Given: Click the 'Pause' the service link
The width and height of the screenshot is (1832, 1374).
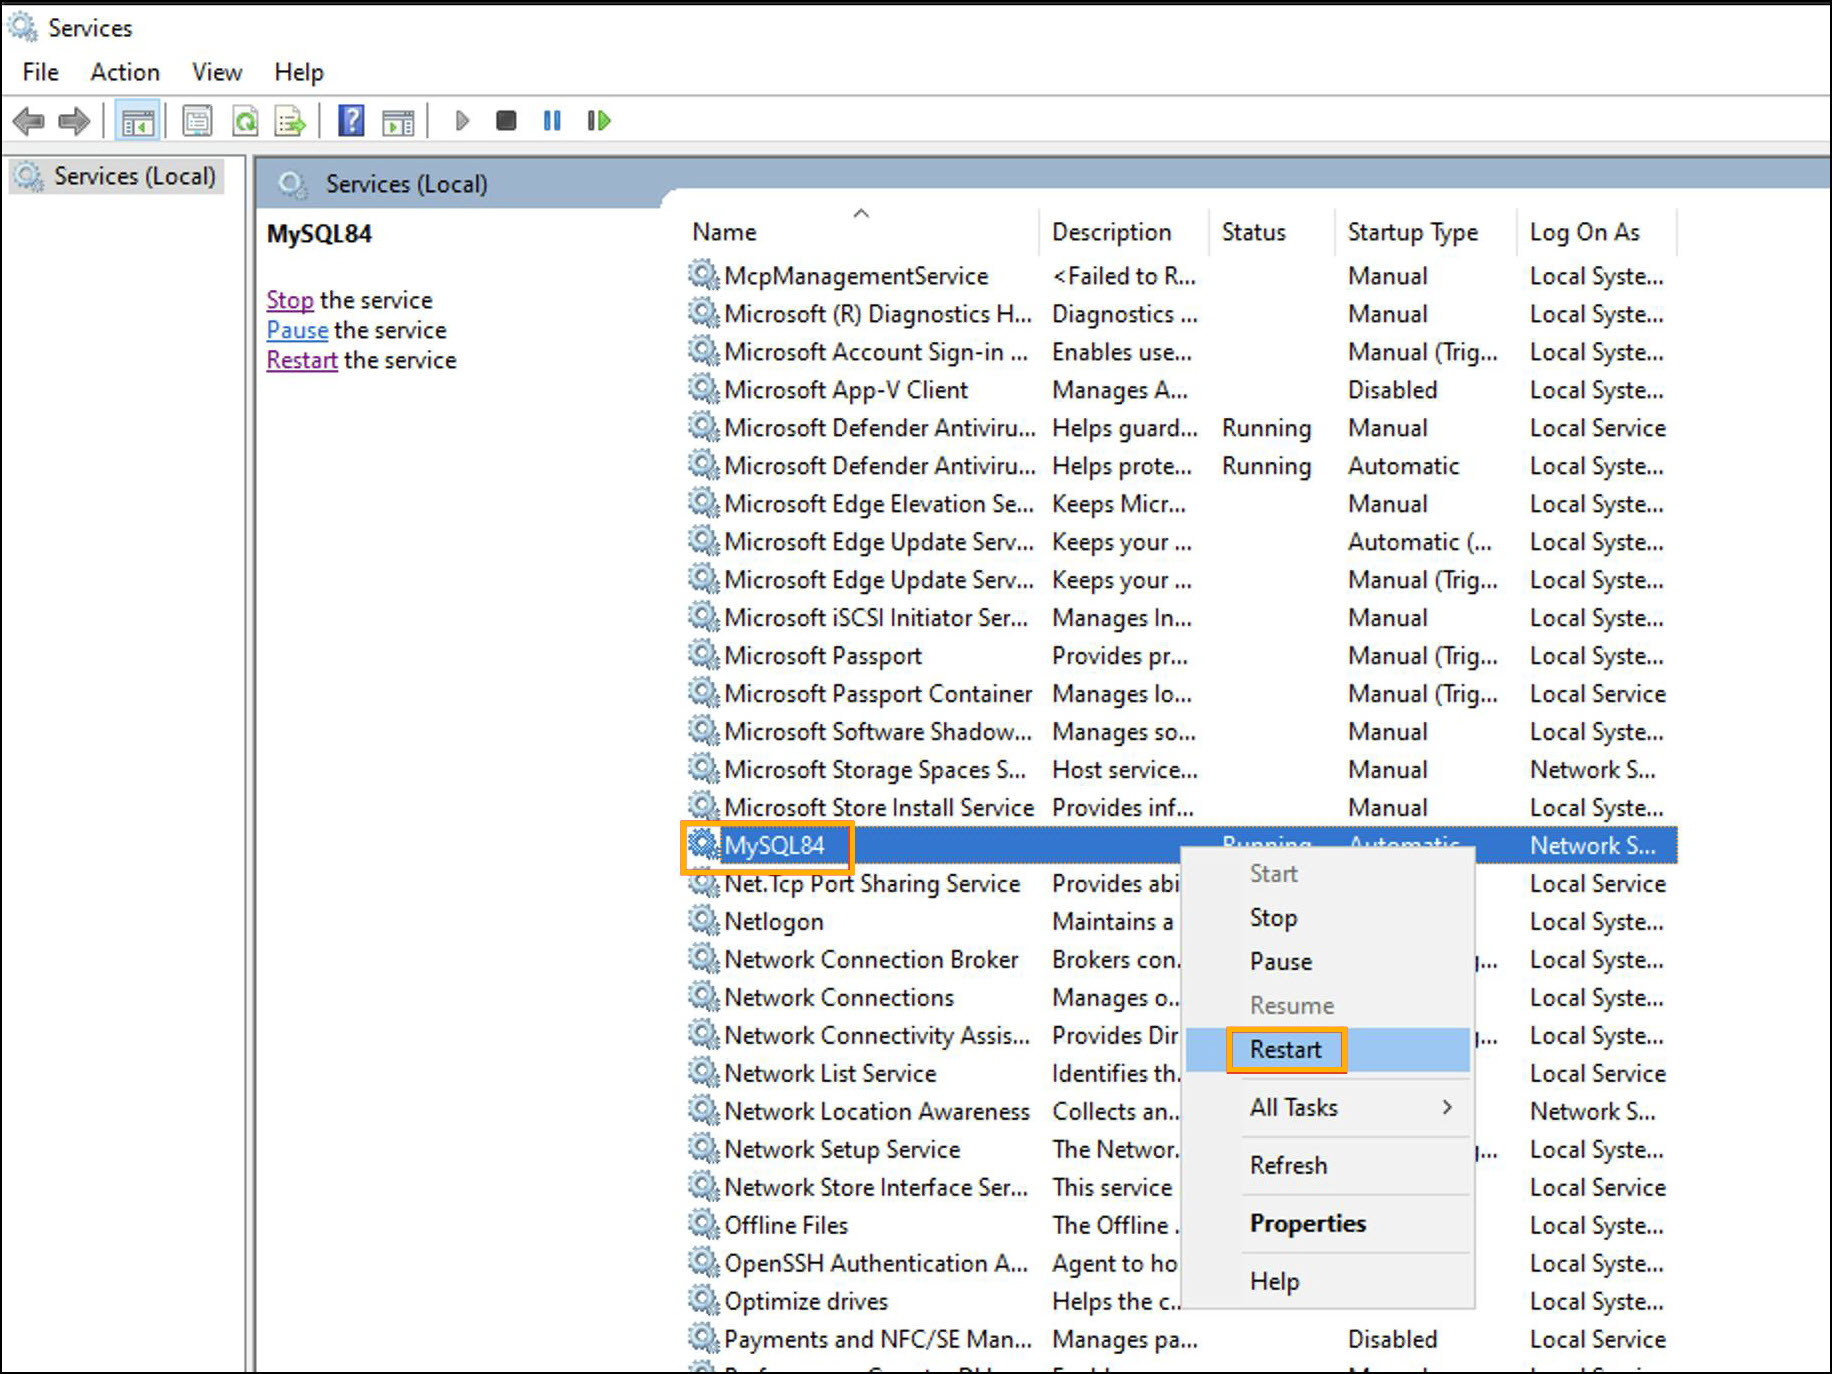Looking at the screenshot, I should 297,330.
